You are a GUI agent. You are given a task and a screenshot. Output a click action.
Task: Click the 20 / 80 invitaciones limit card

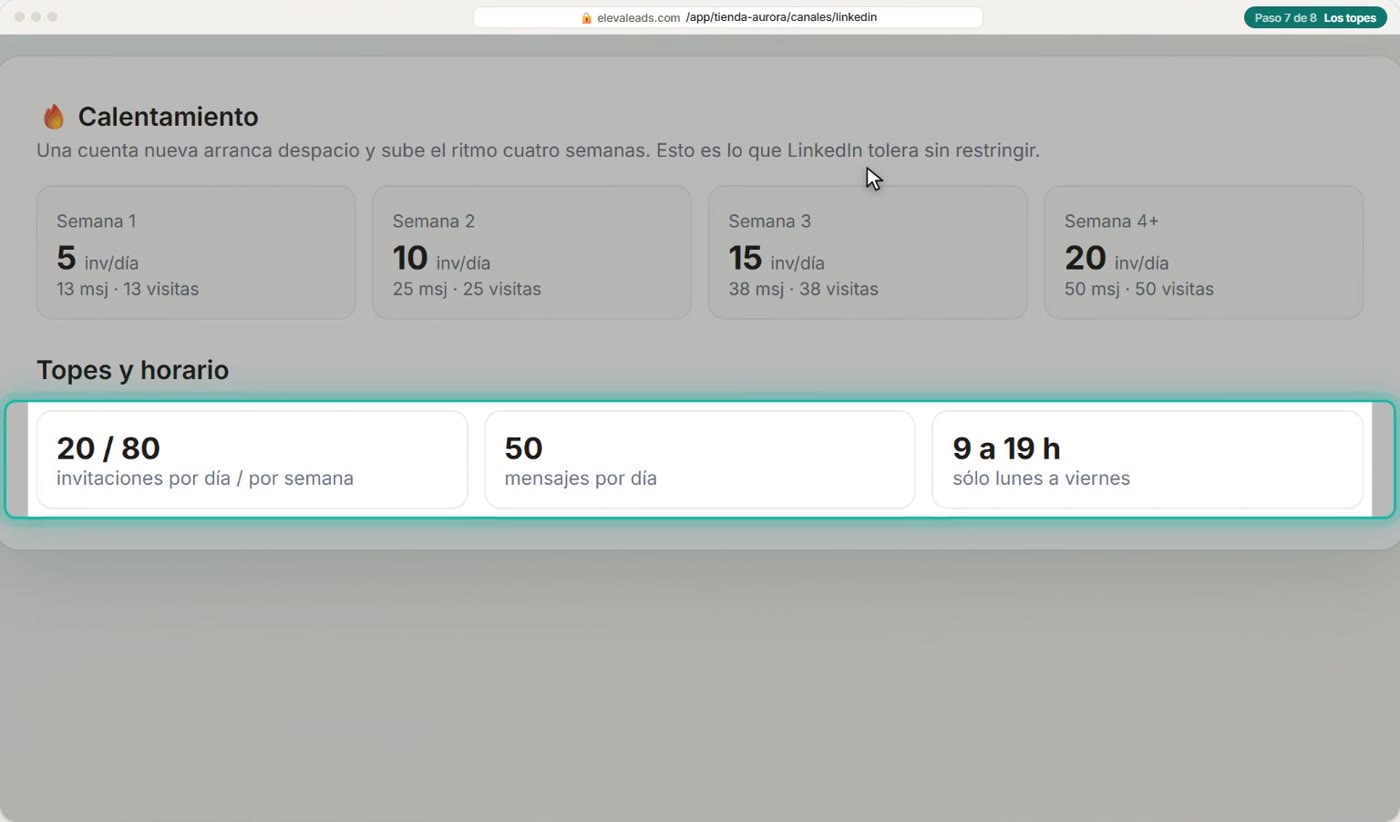(252, 460)
